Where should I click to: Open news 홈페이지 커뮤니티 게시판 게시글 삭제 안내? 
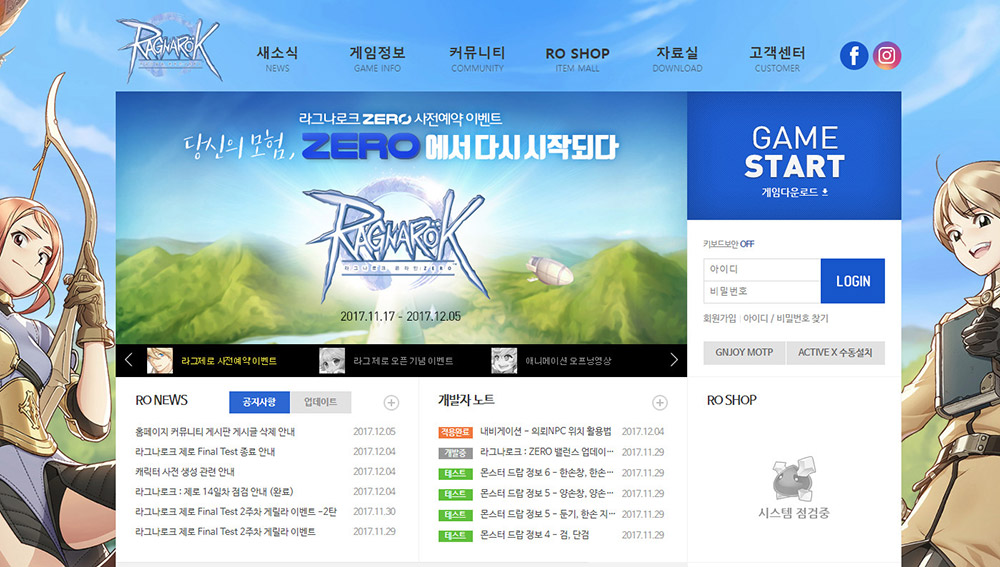[x=215, y=432]
